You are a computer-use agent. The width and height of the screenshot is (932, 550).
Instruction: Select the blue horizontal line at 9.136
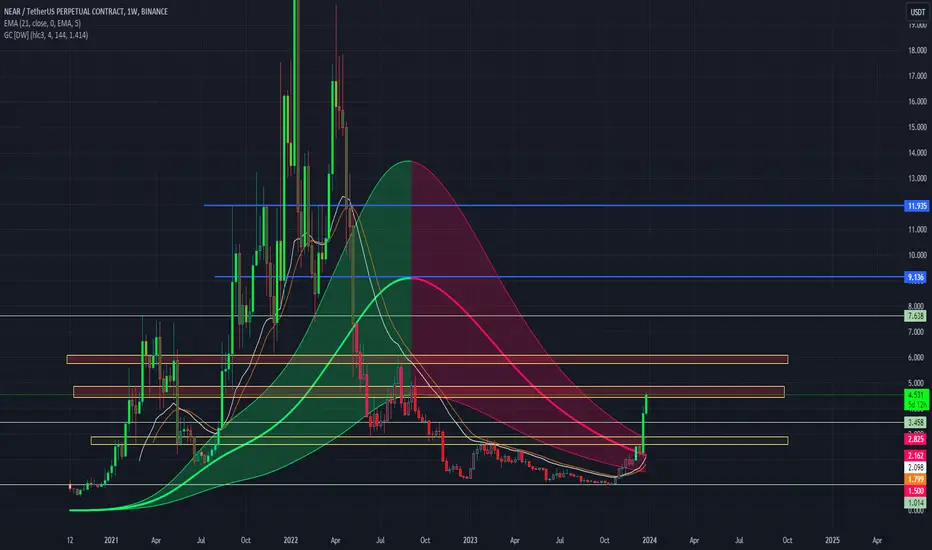(x=559, y=277)
